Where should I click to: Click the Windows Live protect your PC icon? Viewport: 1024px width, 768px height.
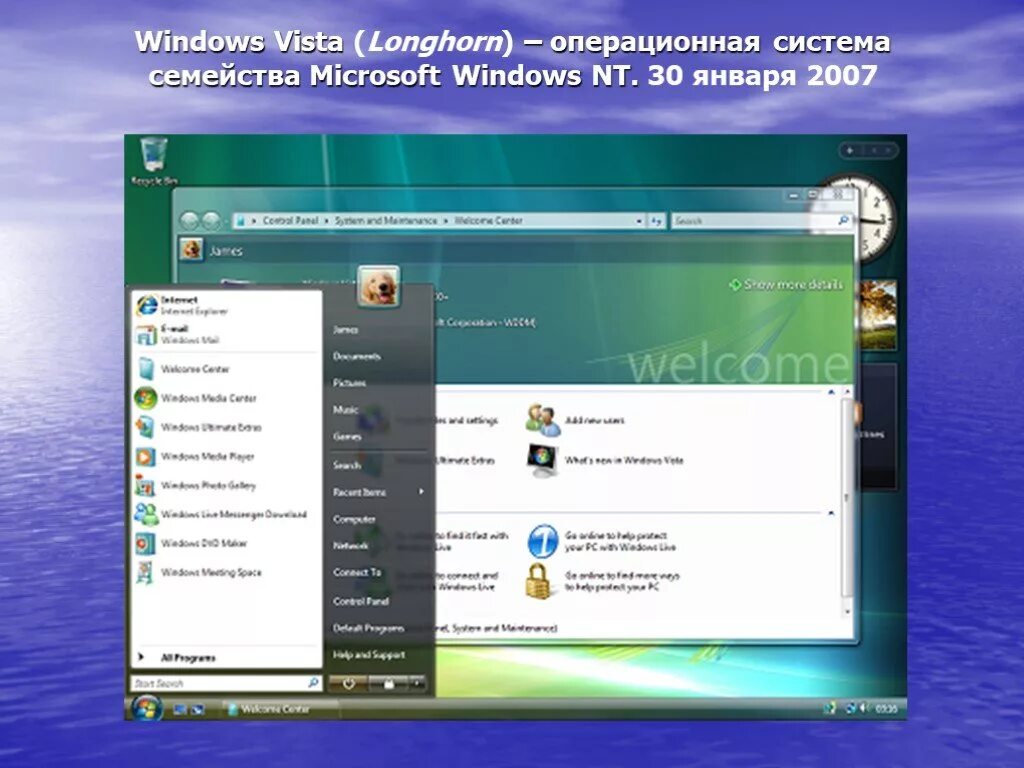pos(543,541)
